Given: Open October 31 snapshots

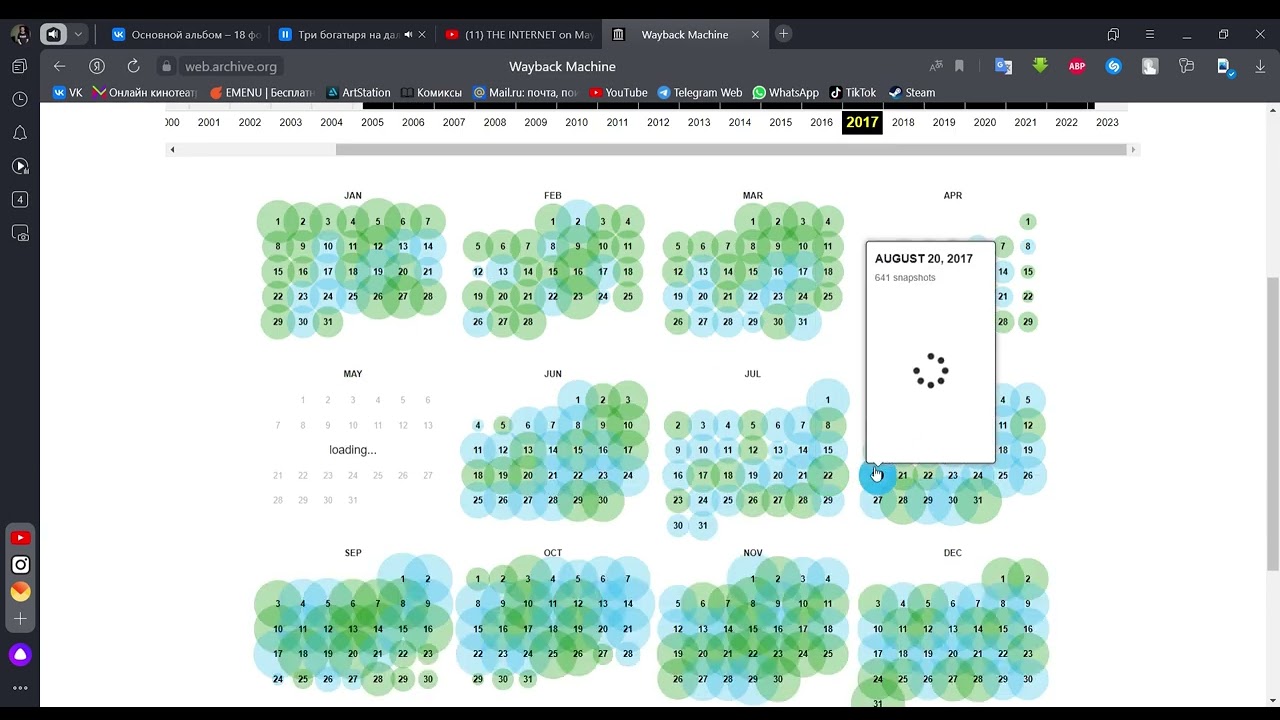Looking at the screenshot, I should tap(528, 680).
